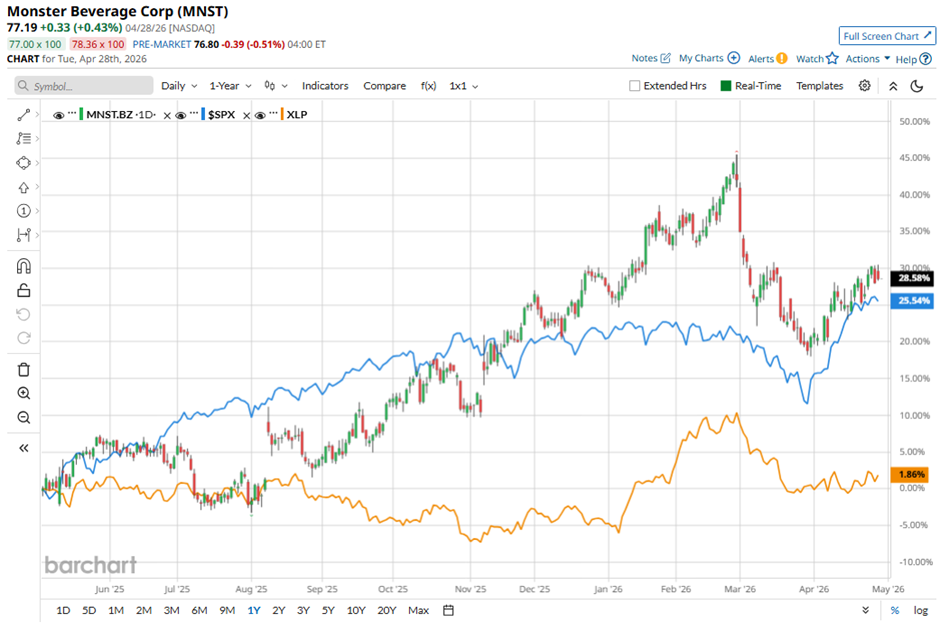
Task: Open the Actions dropdown menu
Action: click(x=866, y=59)
